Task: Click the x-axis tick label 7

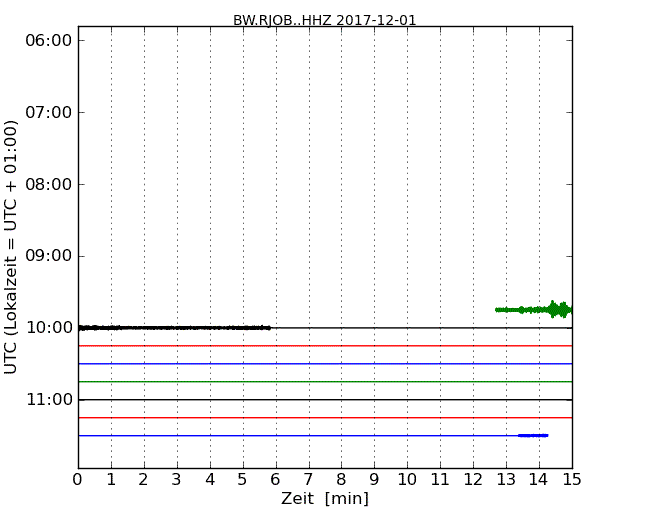Action: 308,479
